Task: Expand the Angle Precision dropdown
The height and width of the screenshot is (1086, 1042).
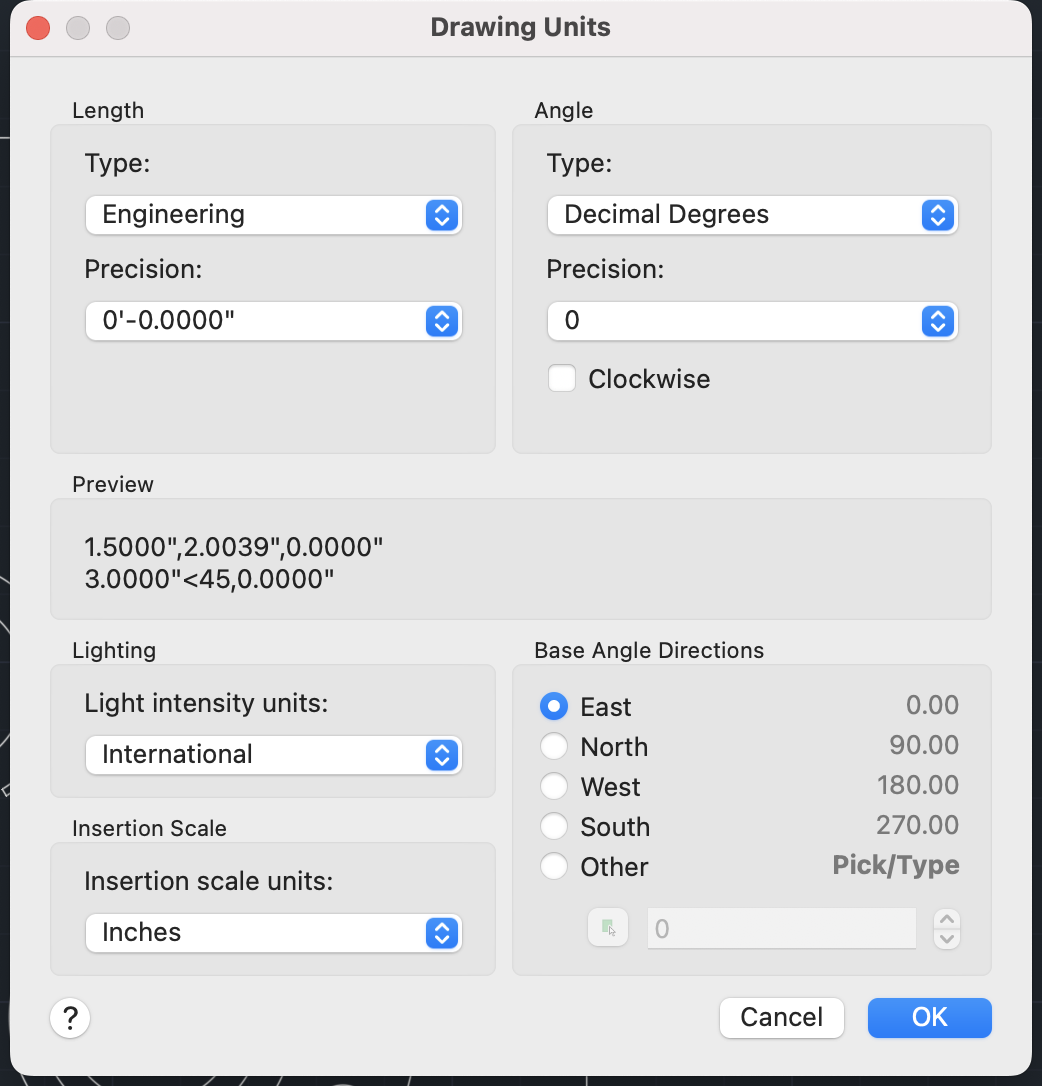Action: tap(752, 321)
